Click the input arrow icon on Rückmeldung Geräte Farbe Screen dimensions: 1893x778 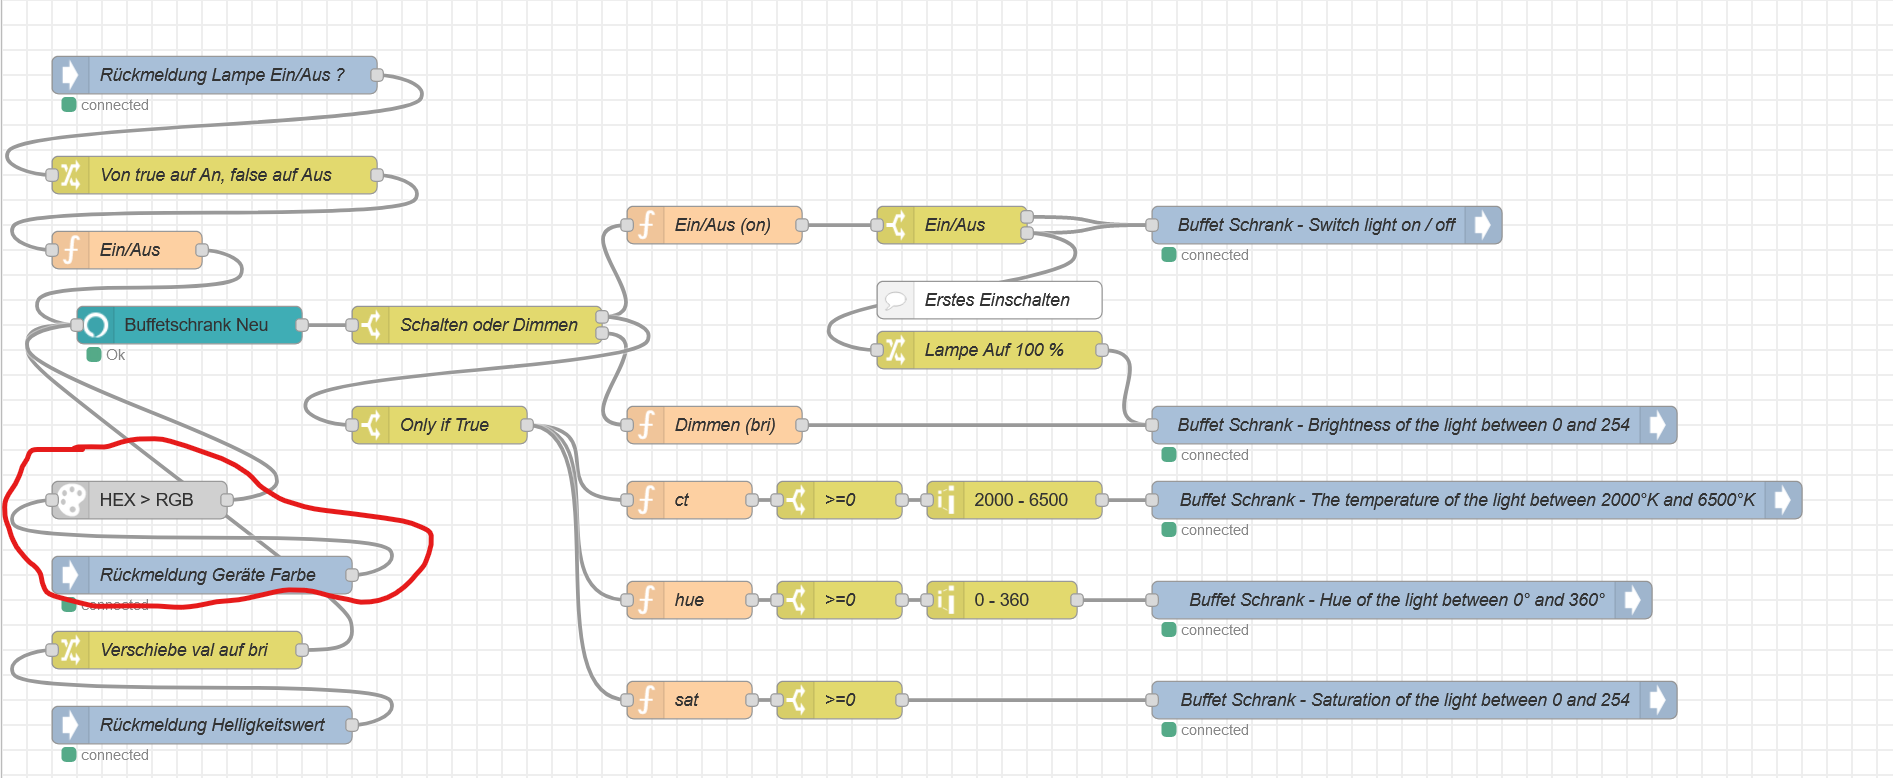[69, 575]
